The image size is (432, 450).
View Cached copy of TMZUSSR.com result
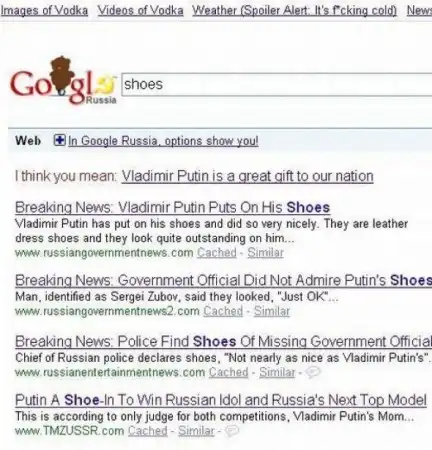coord(148,431)
